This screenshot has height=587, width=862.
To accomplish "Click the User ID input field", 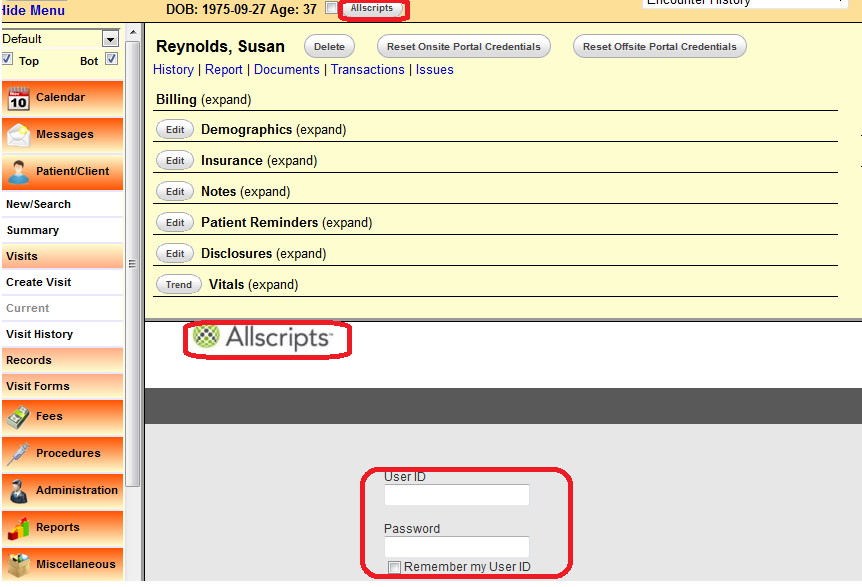I will (456, 496).
